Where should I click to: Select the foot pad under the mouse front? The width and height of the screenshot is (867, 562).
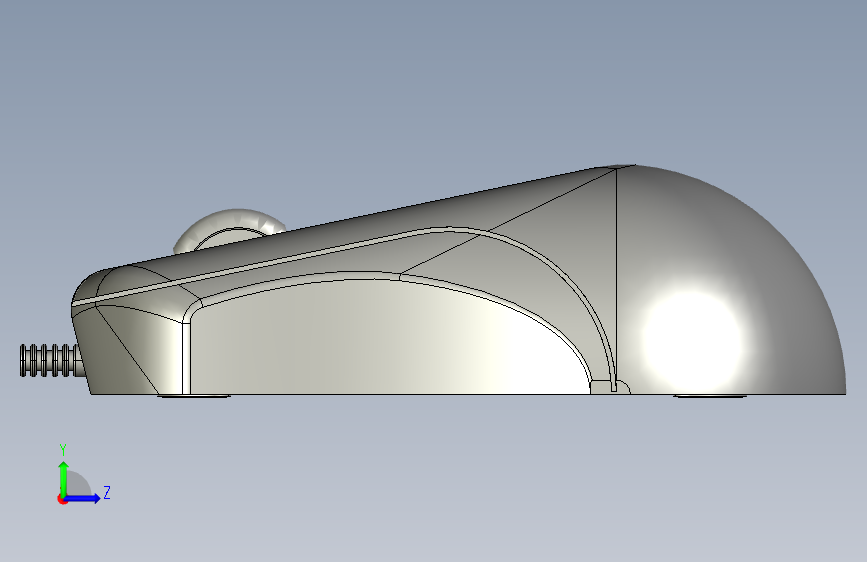click(194, 396)
